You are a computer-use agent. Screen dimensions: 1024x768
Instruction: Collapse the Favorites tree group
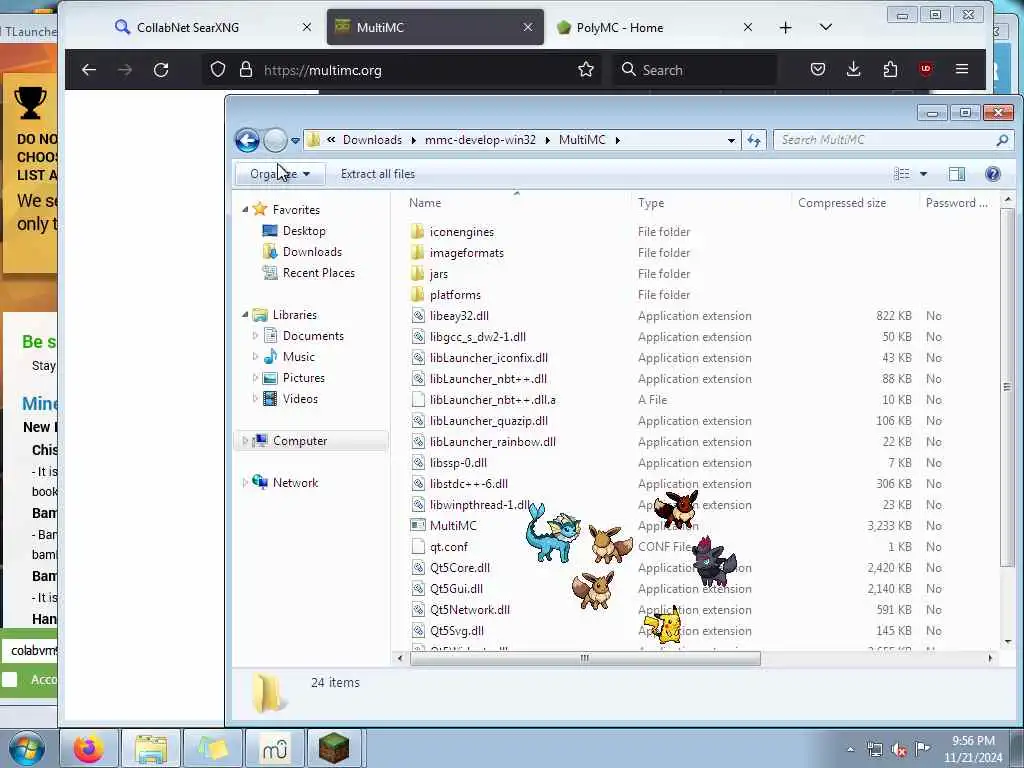pos(245,210)
